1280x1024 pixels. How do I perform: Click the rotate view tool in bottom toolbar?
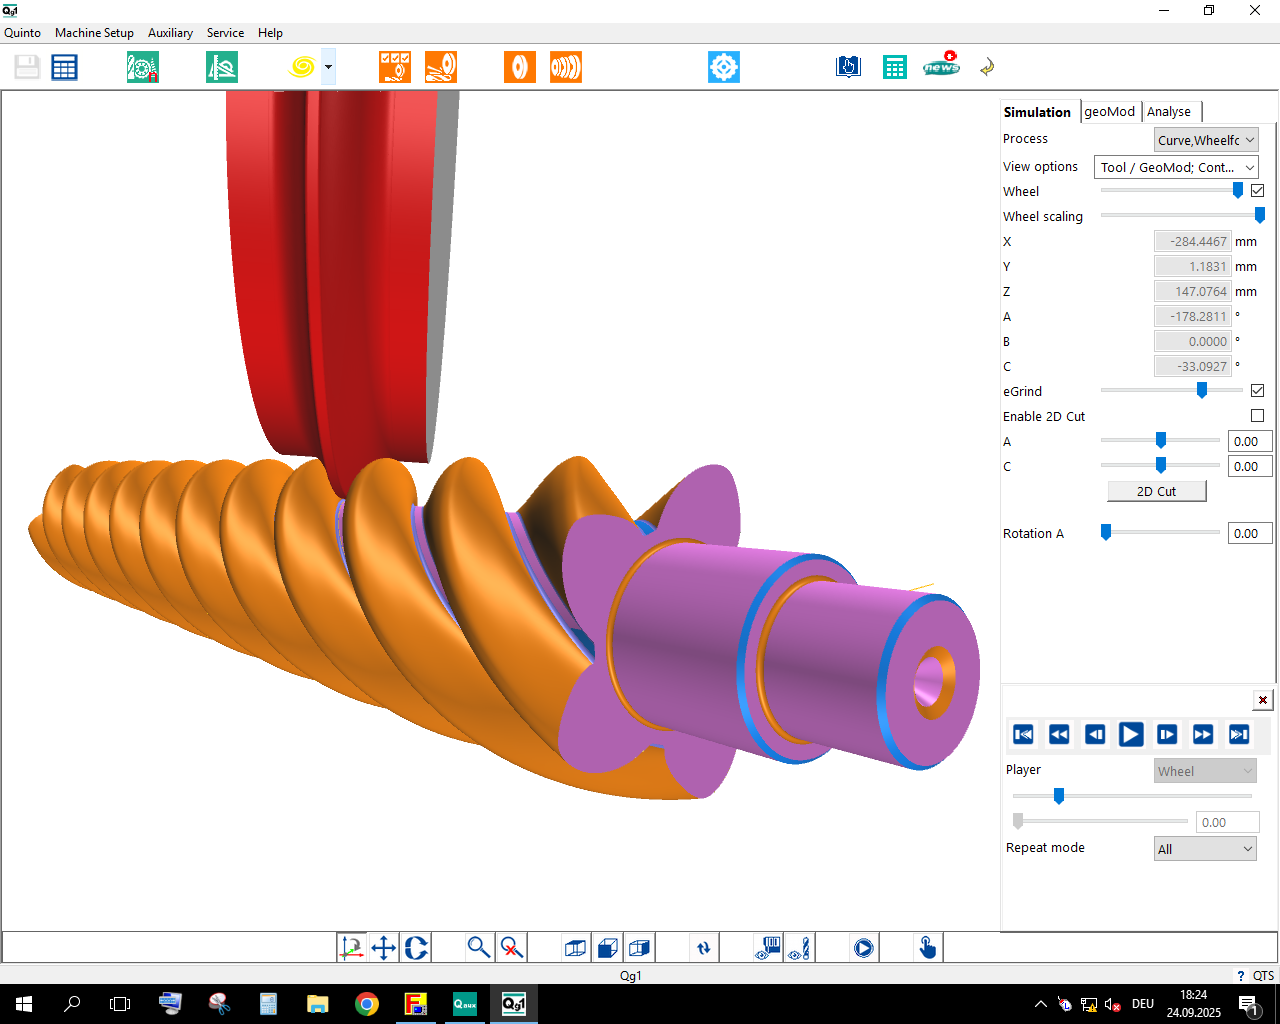click(x=417, y=948)
